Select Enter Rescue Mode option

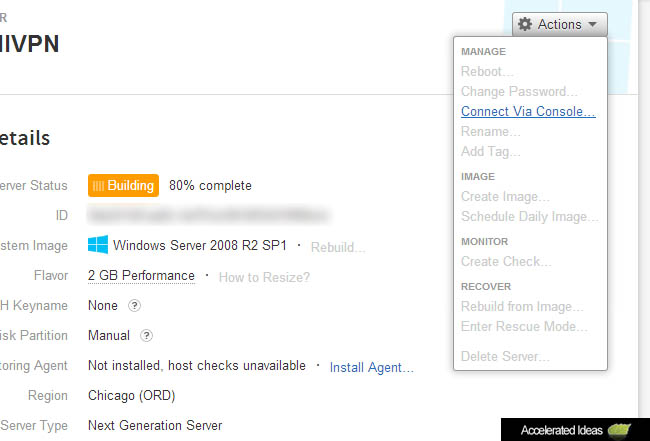(524, 327)
